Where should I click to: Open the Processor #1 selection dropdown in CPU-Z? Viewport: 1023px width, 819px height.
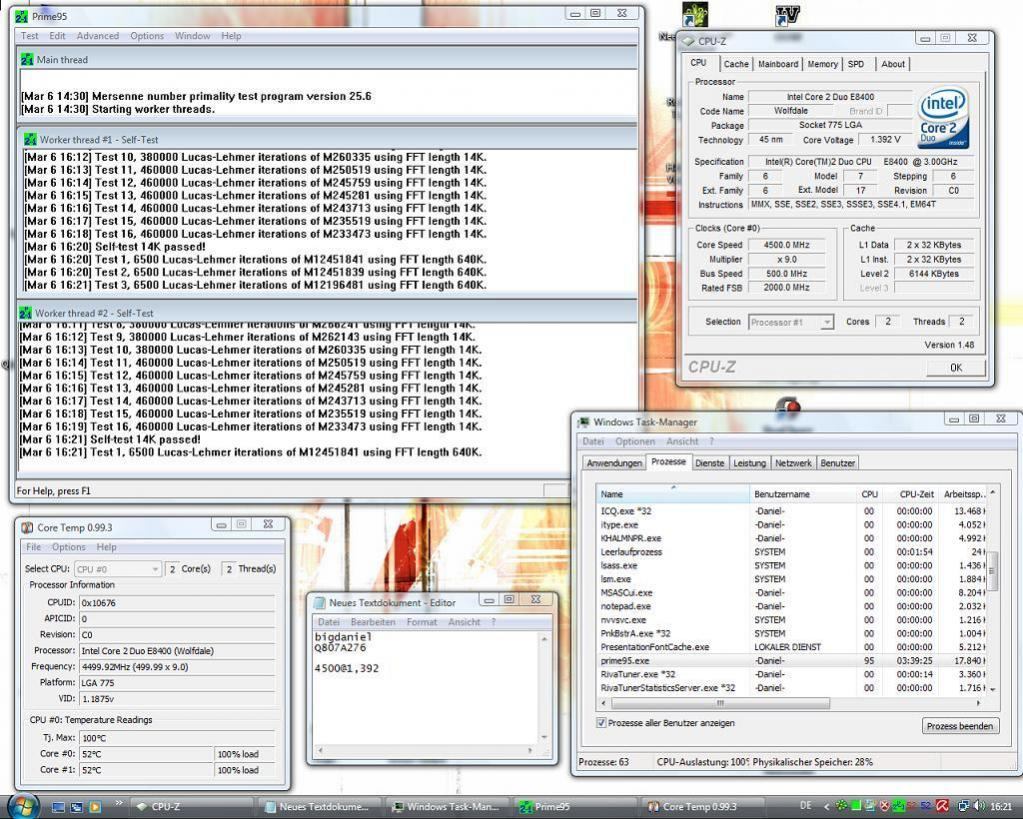coord(791,322)
